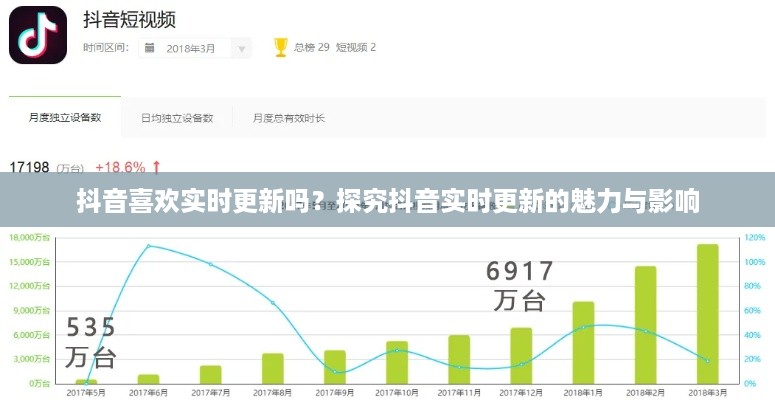
Task: Click the 2017年7月 green bar
Action: point(211,375)
